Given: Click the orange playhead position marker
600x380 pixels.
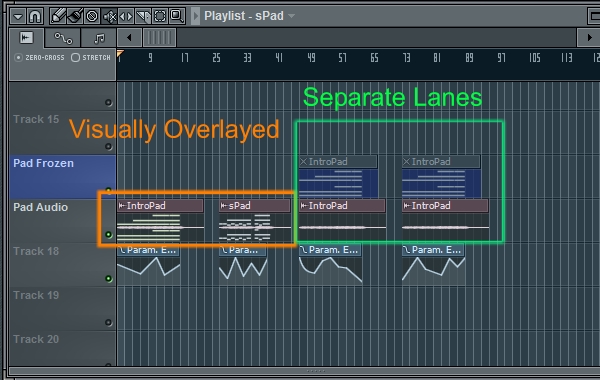Looking at the screenshot, I should tap(120, 53).
